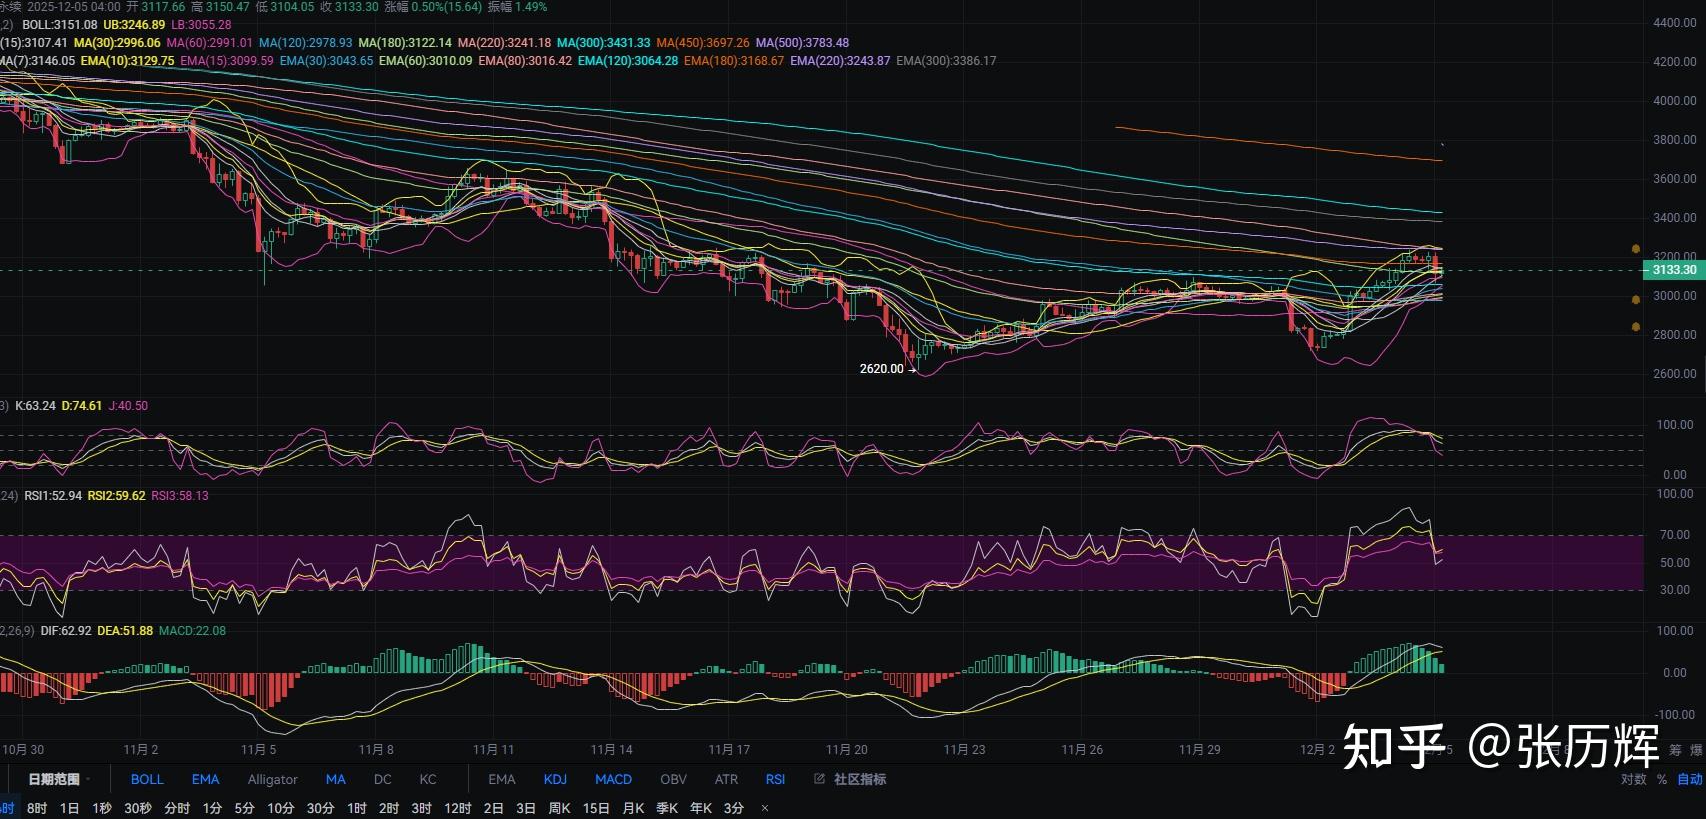The image size is (1706, 819).
Task: Click the top gold alert marker near 3200
Action: [1636, 248]
